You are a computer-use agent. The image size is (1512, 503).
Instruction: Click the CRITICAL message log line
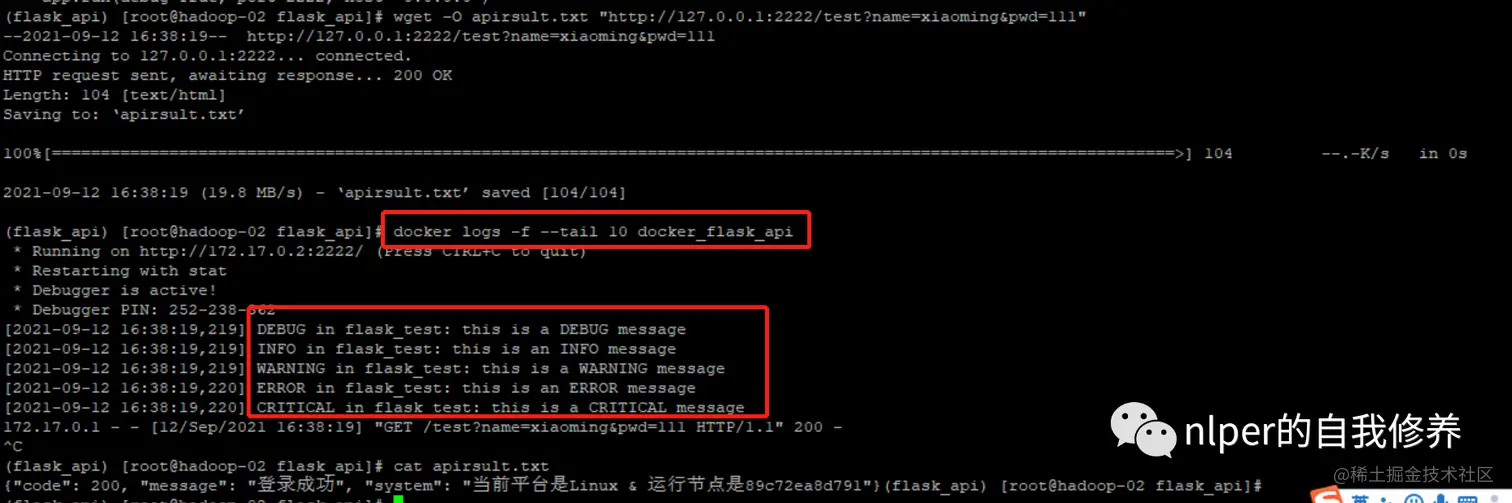[374, 407]
